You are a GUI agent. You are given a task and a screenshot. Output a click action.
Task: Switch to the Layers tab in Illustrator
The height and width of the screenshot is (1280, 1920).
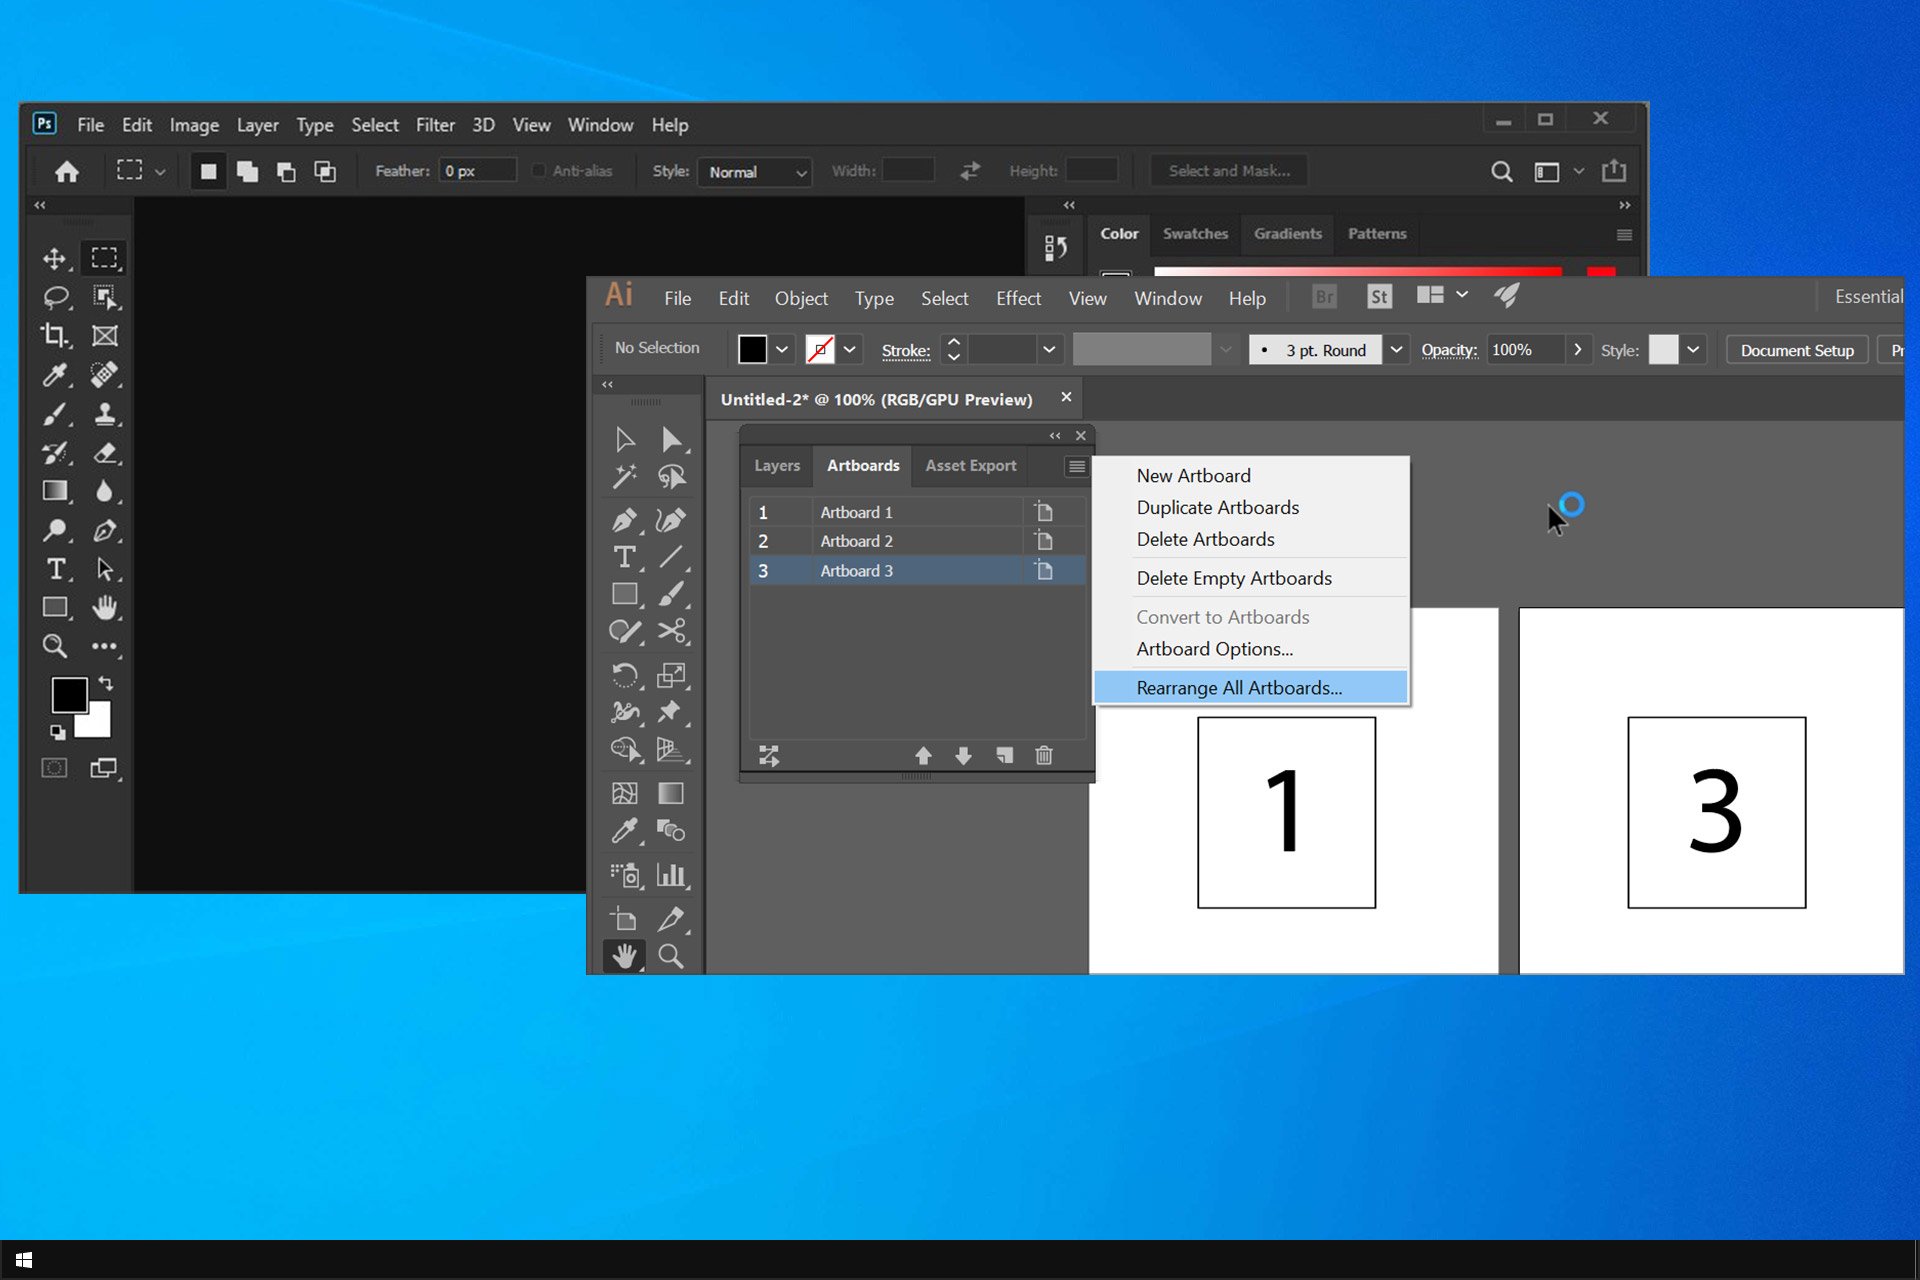(x=777, y=466)
